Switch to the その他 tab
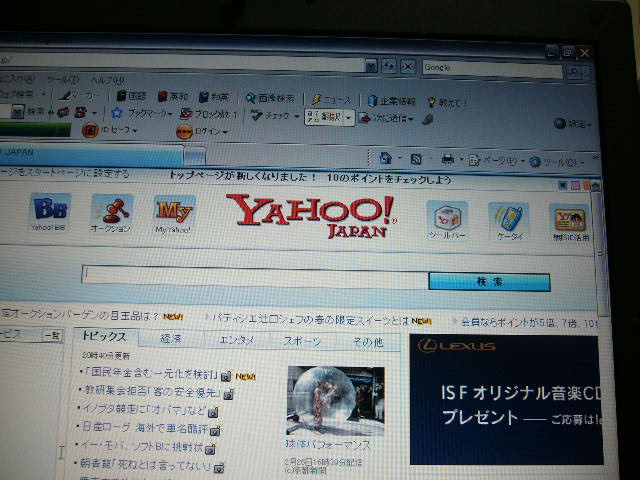Viewport: 640px width, 480px height. click(x=367, y=342)
